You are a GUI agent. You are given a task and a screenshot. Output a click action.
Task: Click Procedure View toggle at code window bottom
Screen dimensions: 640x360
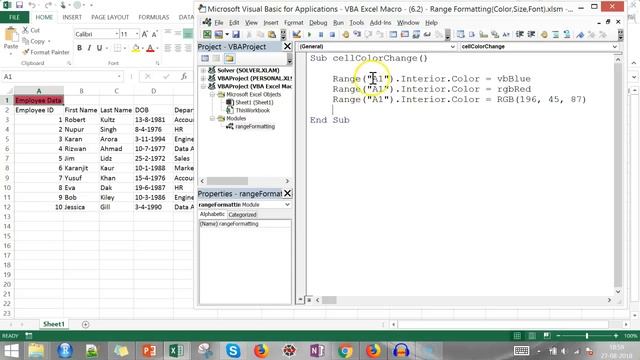pyautogui.click(x=300, y=300)
